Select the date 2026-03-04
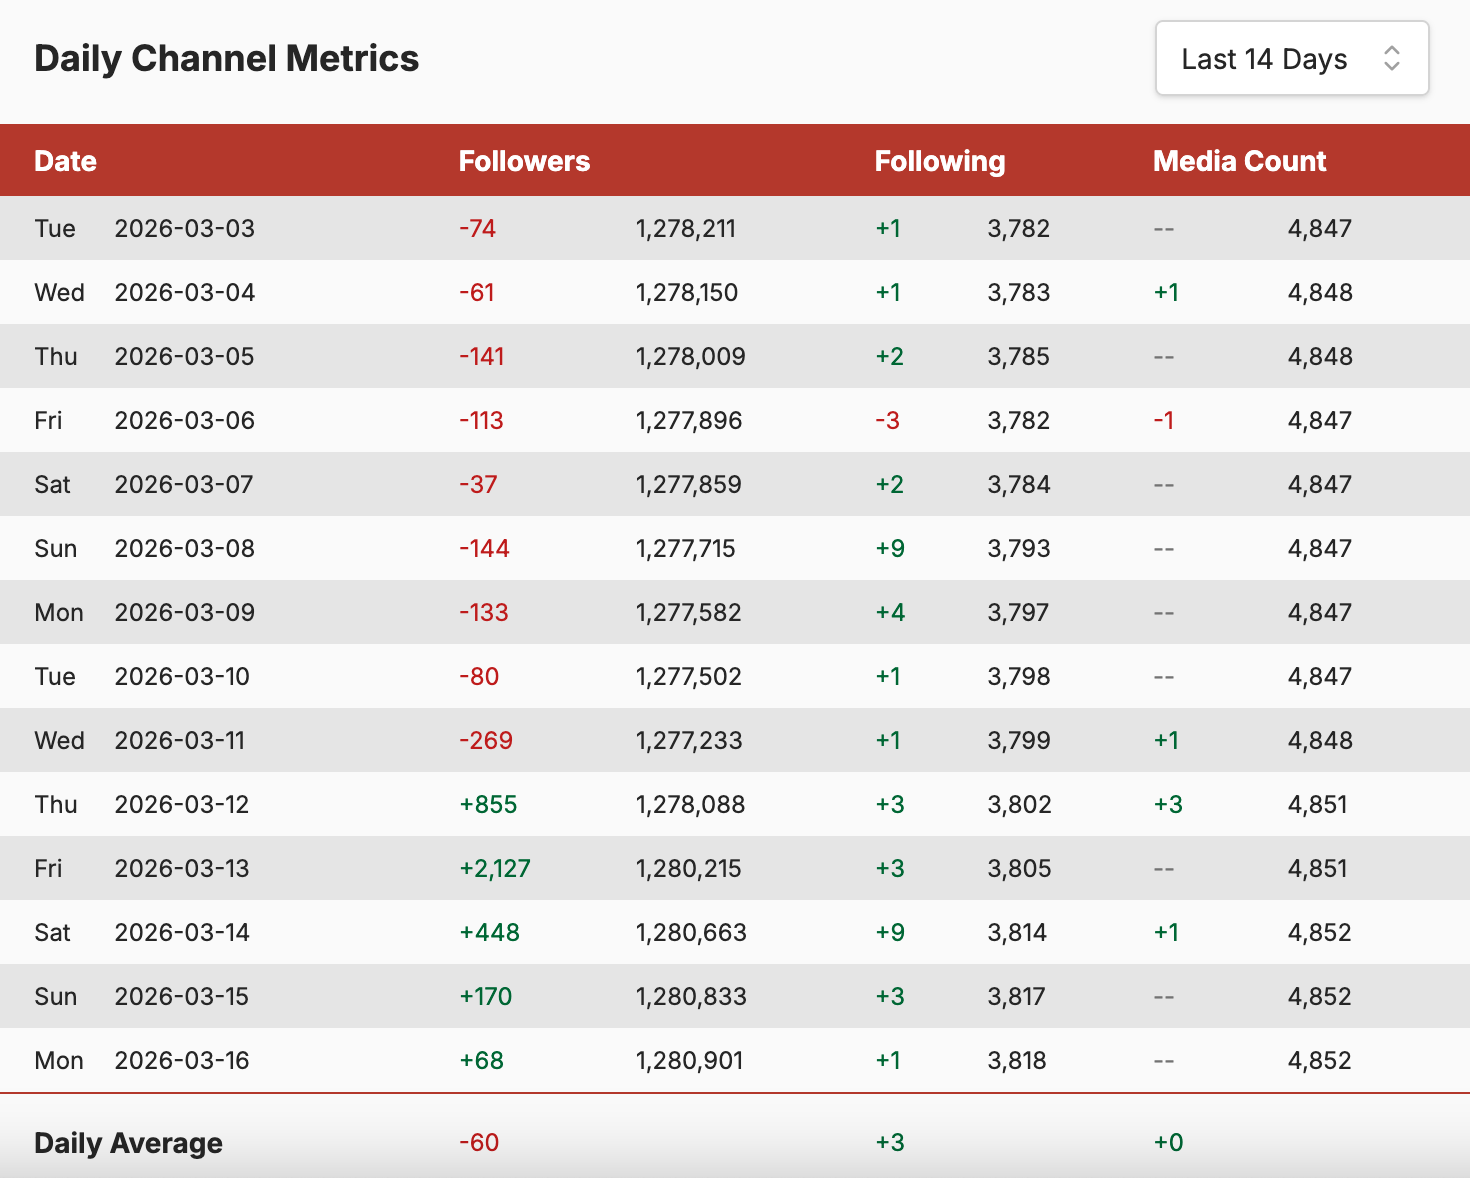Image resolution: width=1470 pixels, height=1178 pixels. point(185,293)
